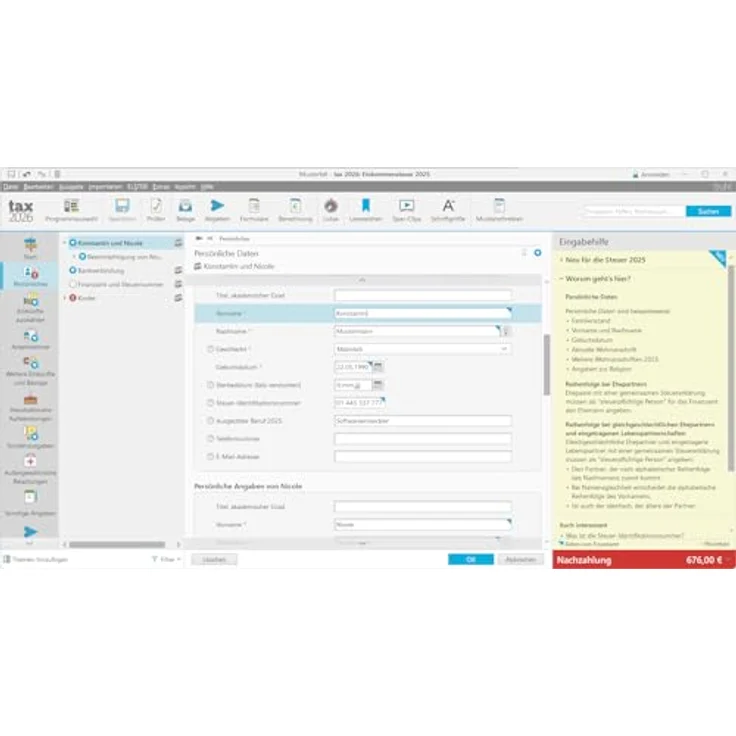Open Einkünfte auswählen in the sidebar
736x736 pixels.
(x=31, y=308)
